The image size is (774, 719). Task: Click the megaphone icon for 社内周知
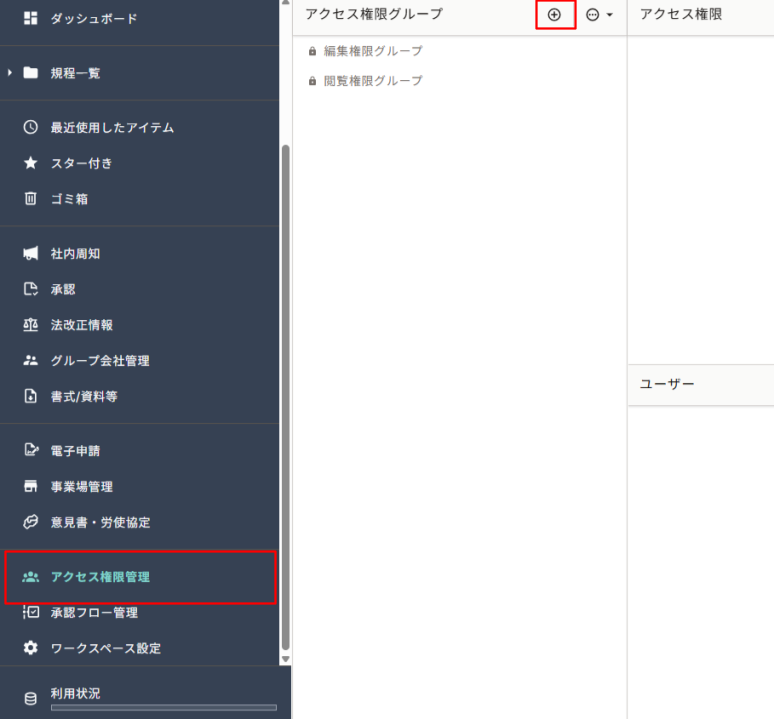pos(31,254)
